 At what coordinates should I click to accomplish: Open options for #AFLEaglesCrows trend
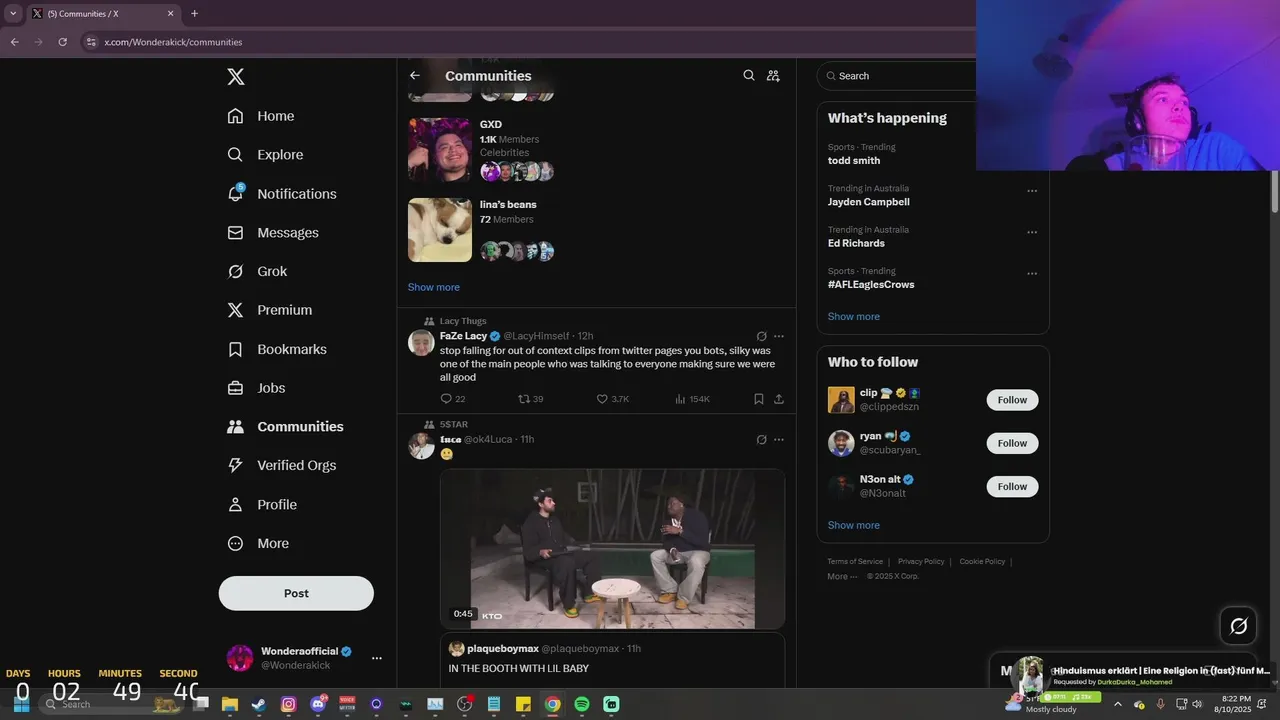pyautogui.click(x=1032, y=274)
